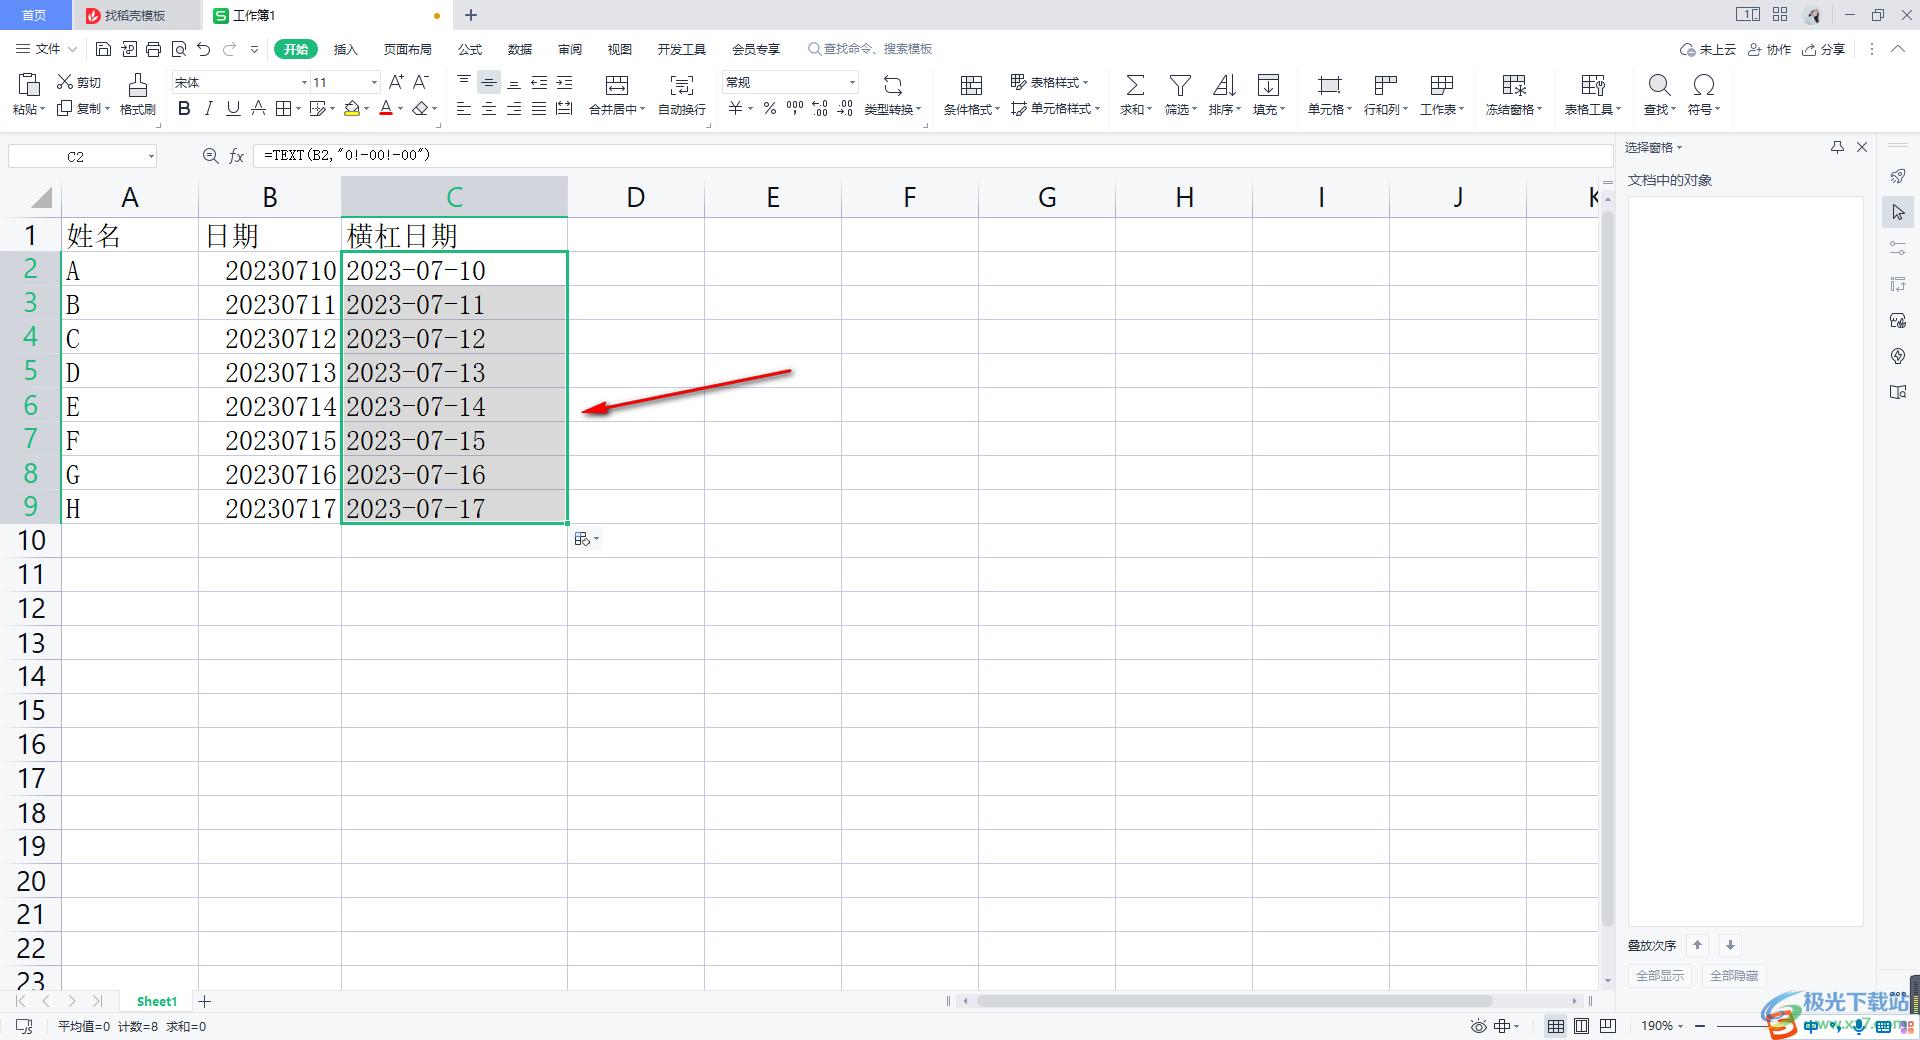Open the Page Layout (页面布局) tab
This screenshot has height=1040, width=1920.
tap(407, 49)
